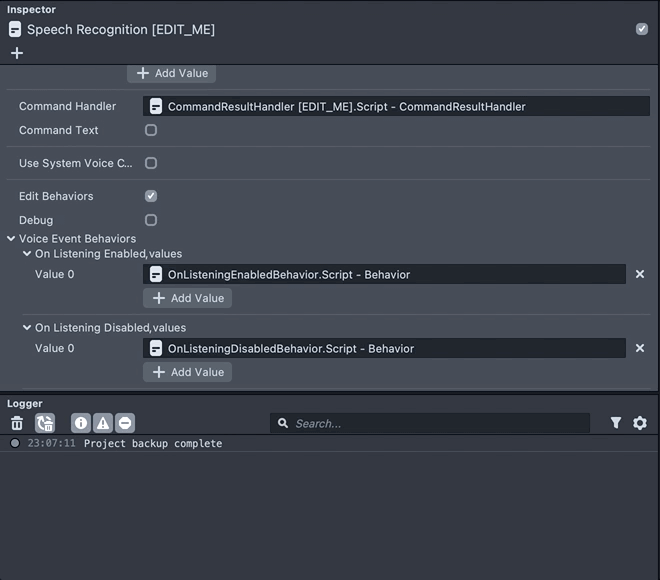Click Add Value under On Listening Enabled

[188, 298]
